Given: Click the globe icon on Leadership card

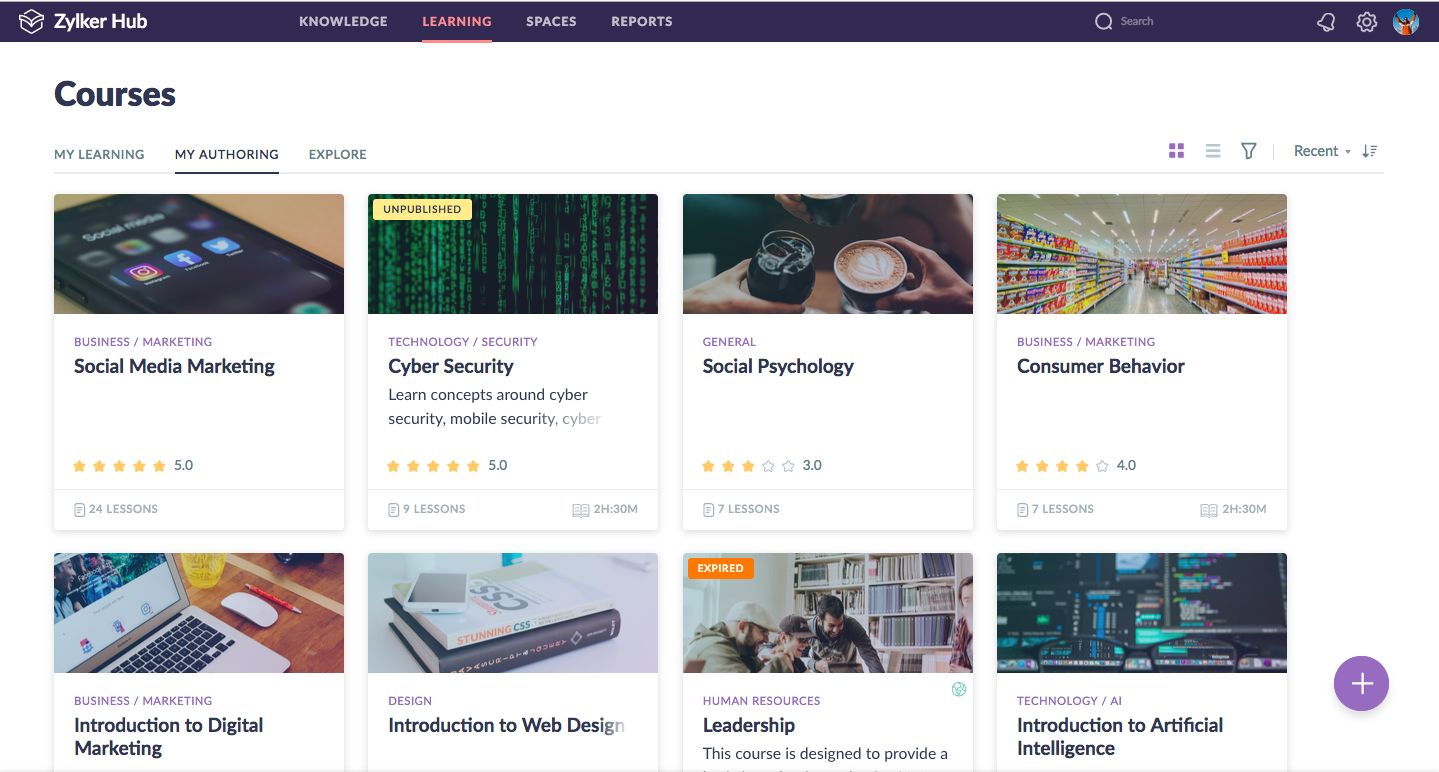Looking at the screenshot, I should 959,689.
